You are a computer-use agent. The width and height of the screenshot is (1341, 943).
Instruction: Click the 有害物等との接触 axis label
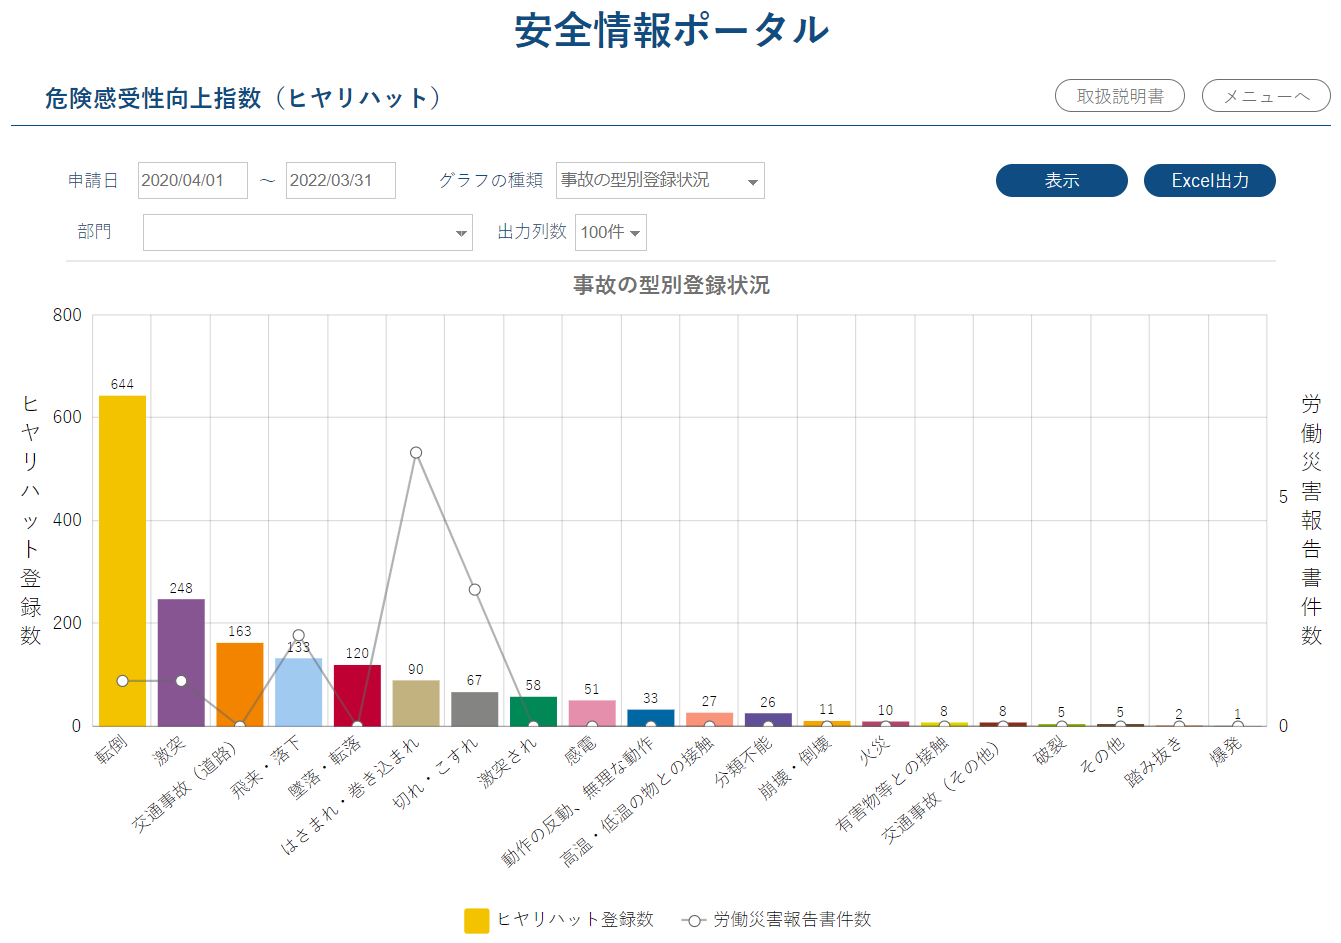tap(892, 783)
